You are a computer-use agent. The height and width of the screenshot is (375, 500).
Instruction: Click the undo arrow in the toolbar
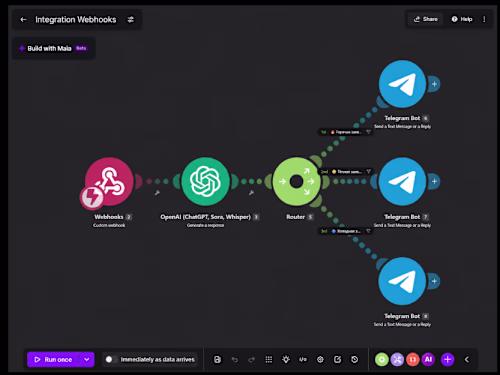click(235, 359)
